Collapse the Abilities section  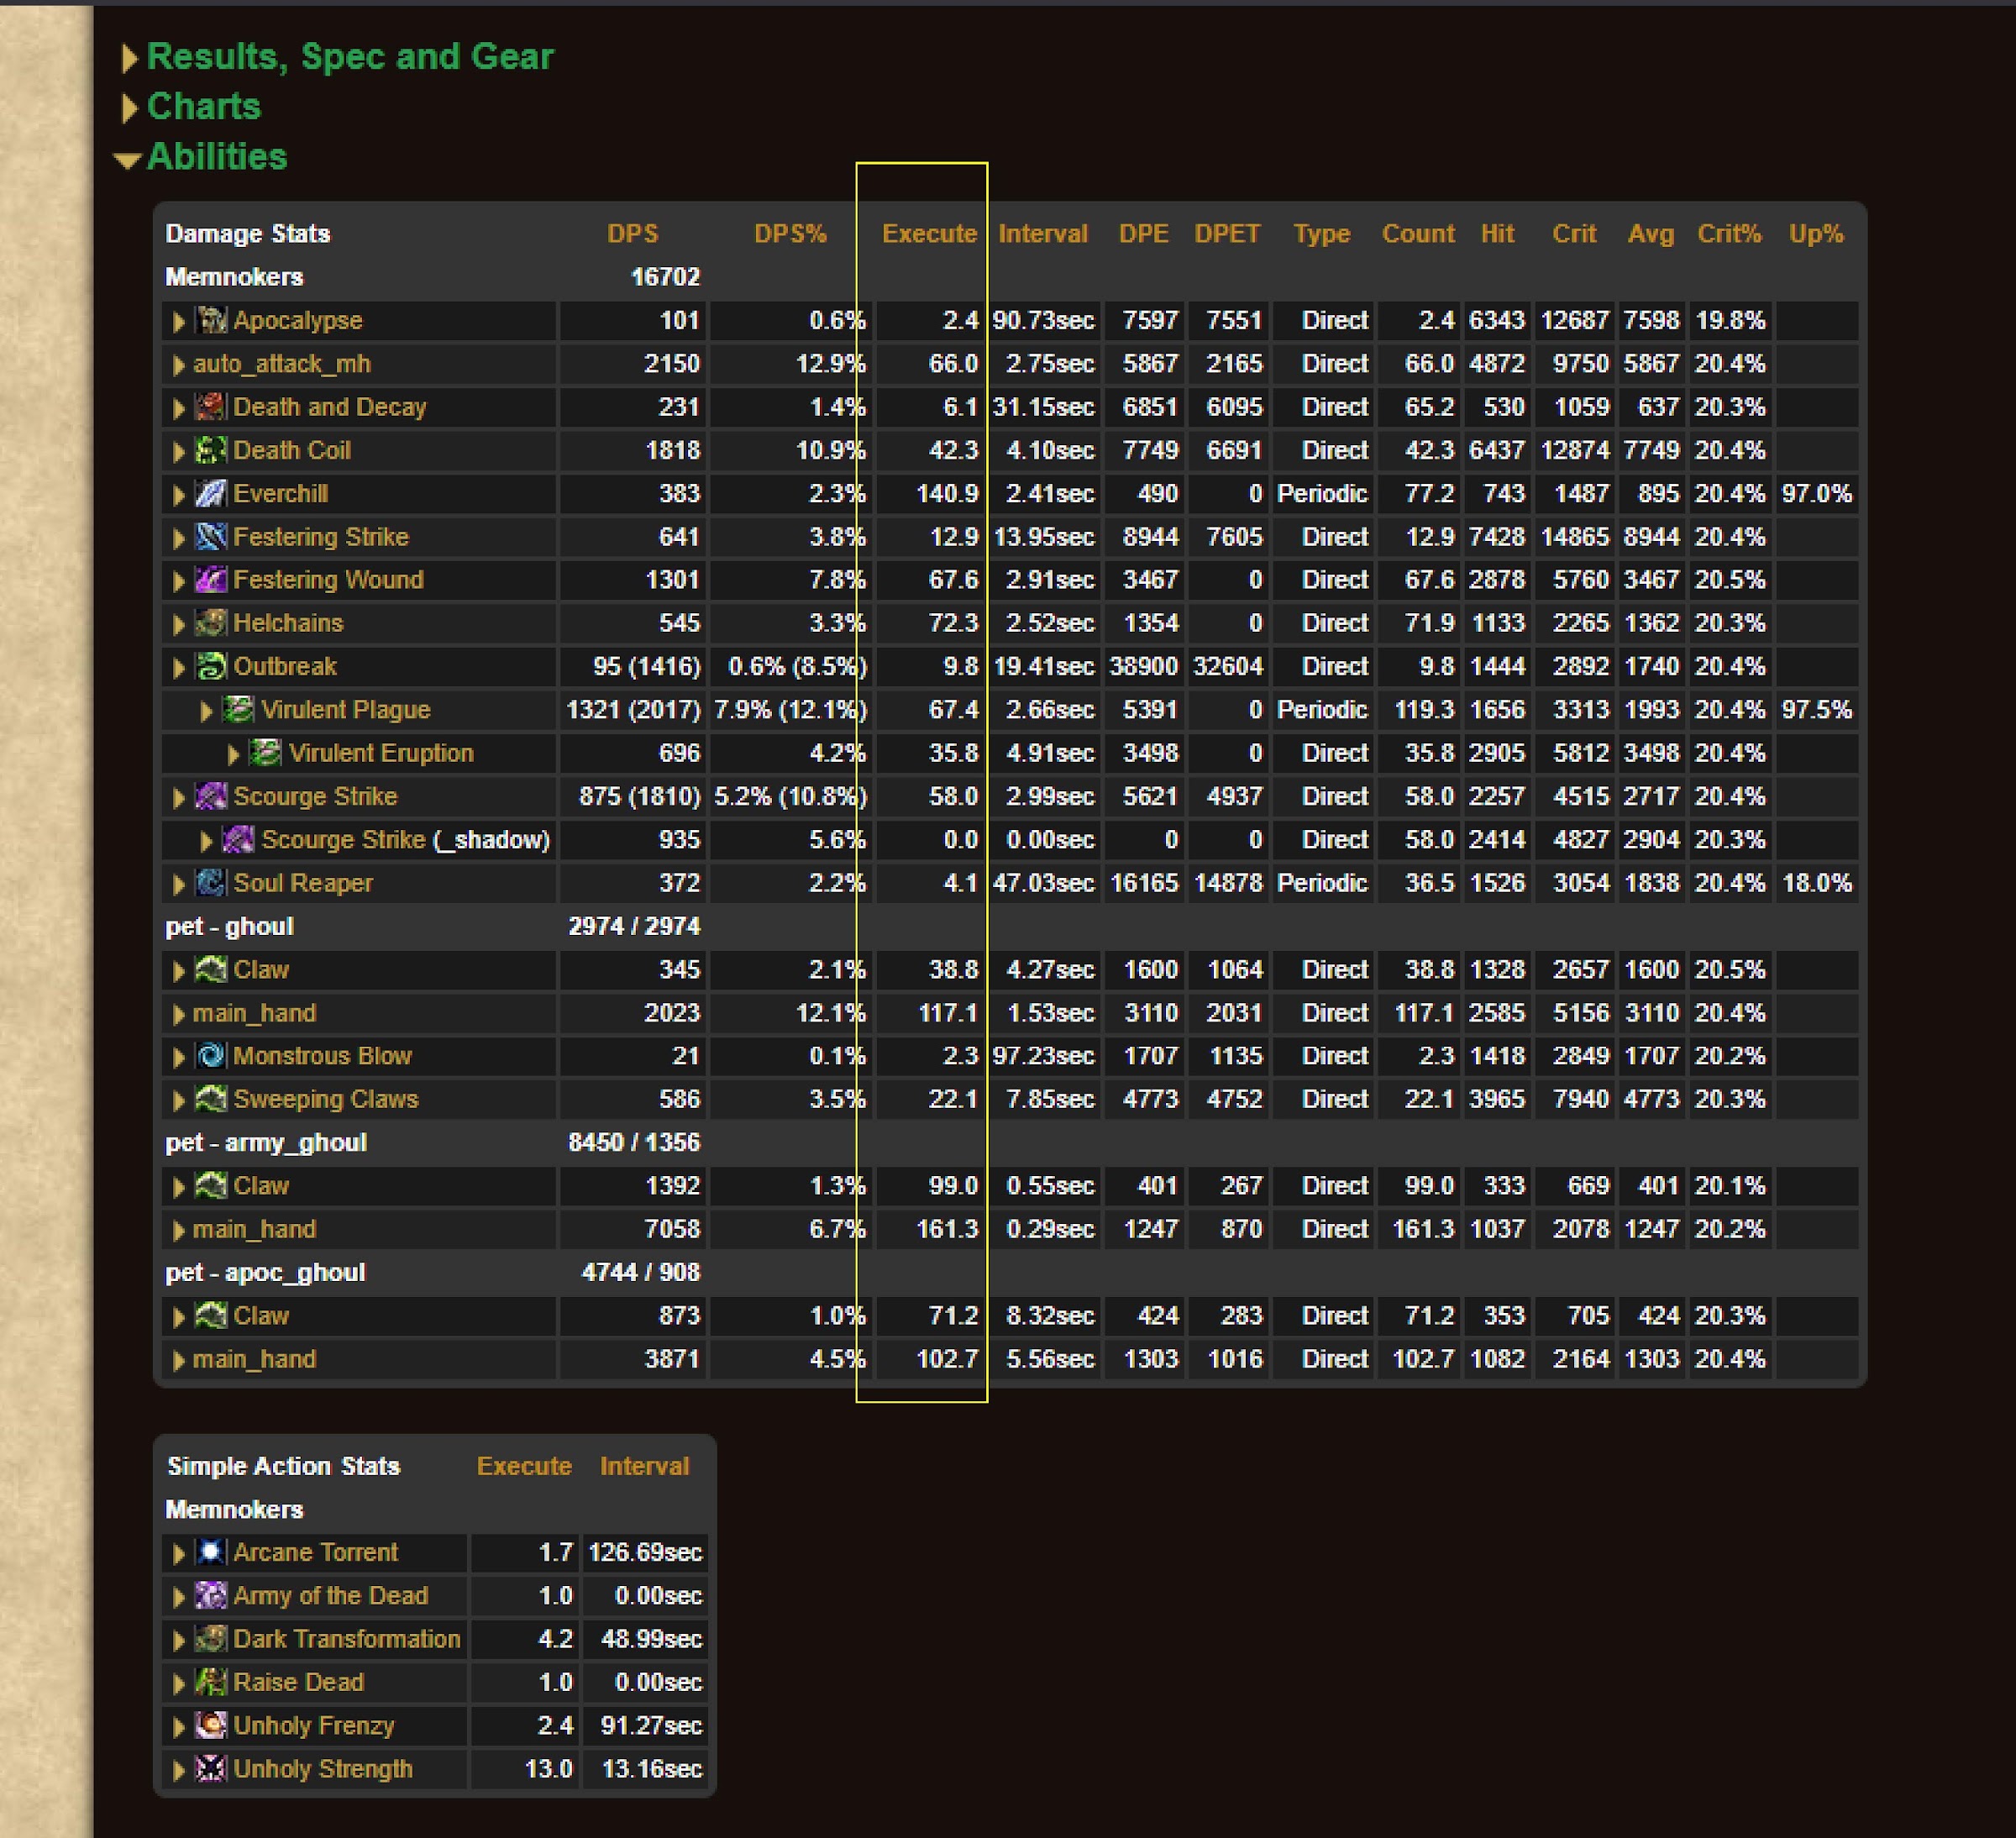[x=216, y=157]
